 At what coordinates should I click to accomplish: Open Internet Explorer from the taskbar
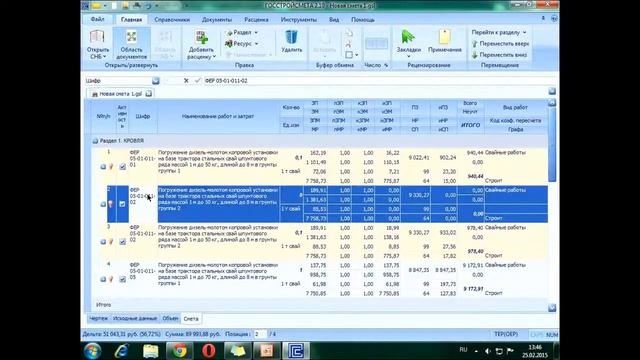tap(121, 351)
